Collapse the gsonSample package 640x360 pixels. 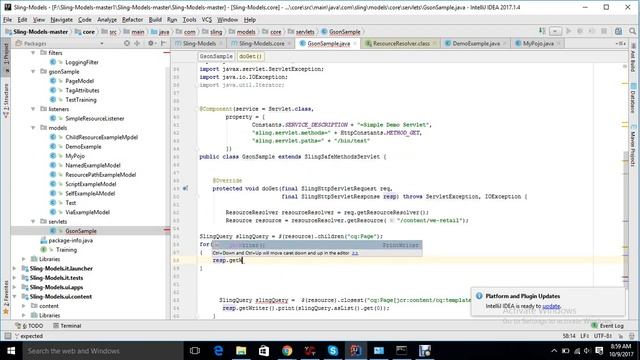pyautogui.click(x=33, y=71)
